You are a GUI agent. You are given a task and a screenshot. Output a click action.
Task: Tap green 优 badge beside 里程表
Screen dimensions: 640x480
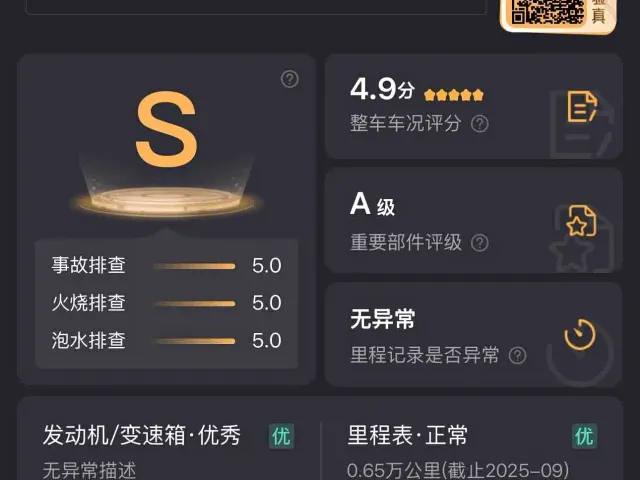click(x=584, y=436)
